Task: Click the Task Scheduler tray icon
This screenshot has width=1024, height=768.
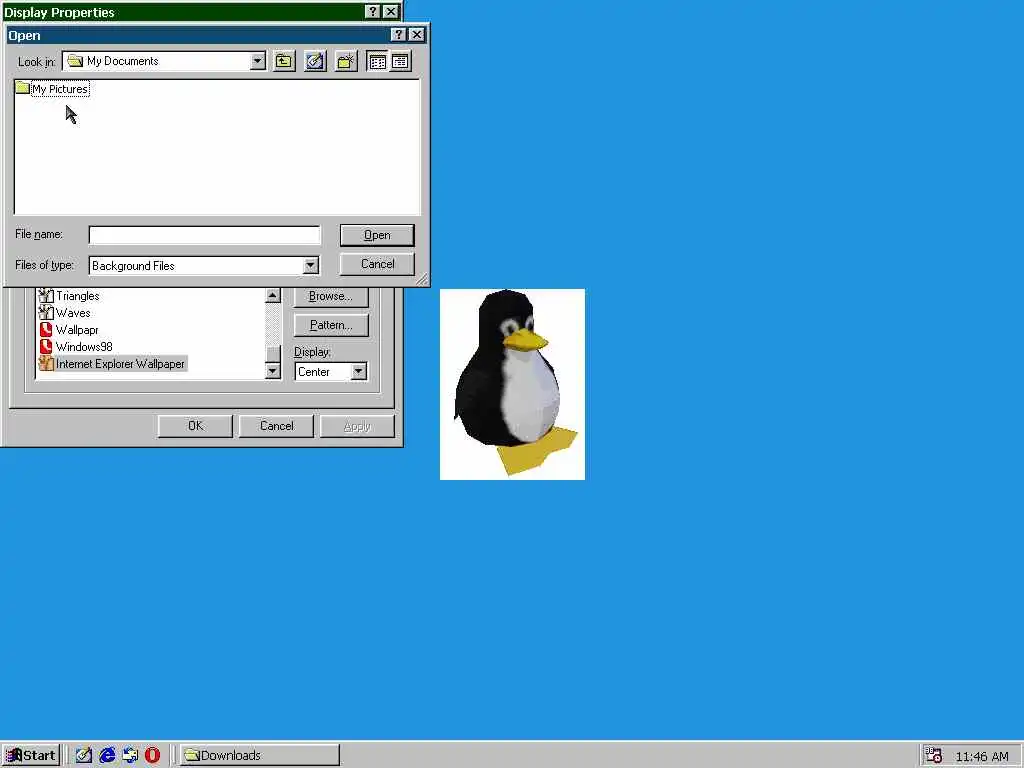Action: point(934,756)
